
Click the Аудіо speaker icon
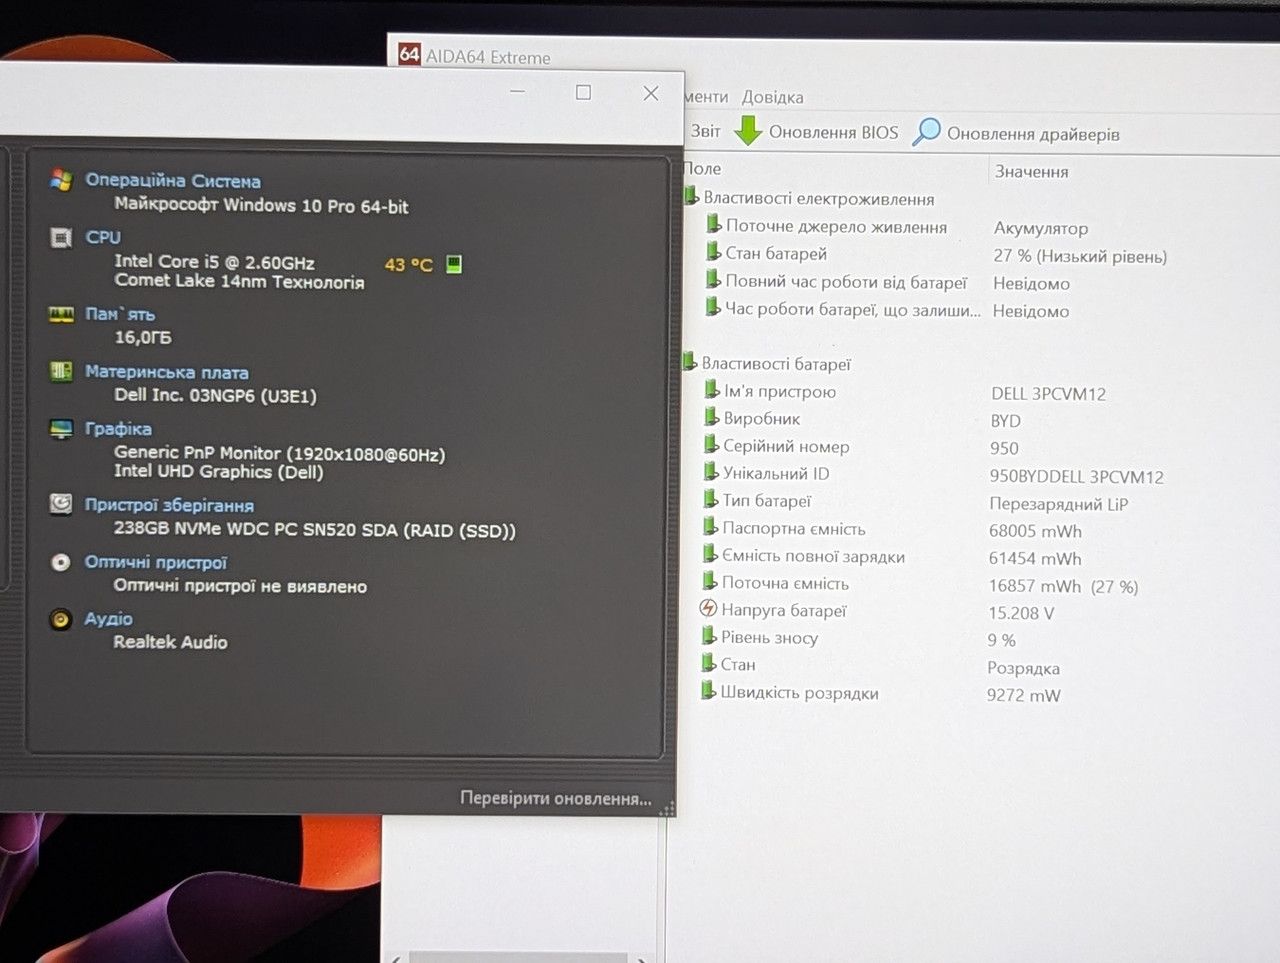click(x=61, y=619)
